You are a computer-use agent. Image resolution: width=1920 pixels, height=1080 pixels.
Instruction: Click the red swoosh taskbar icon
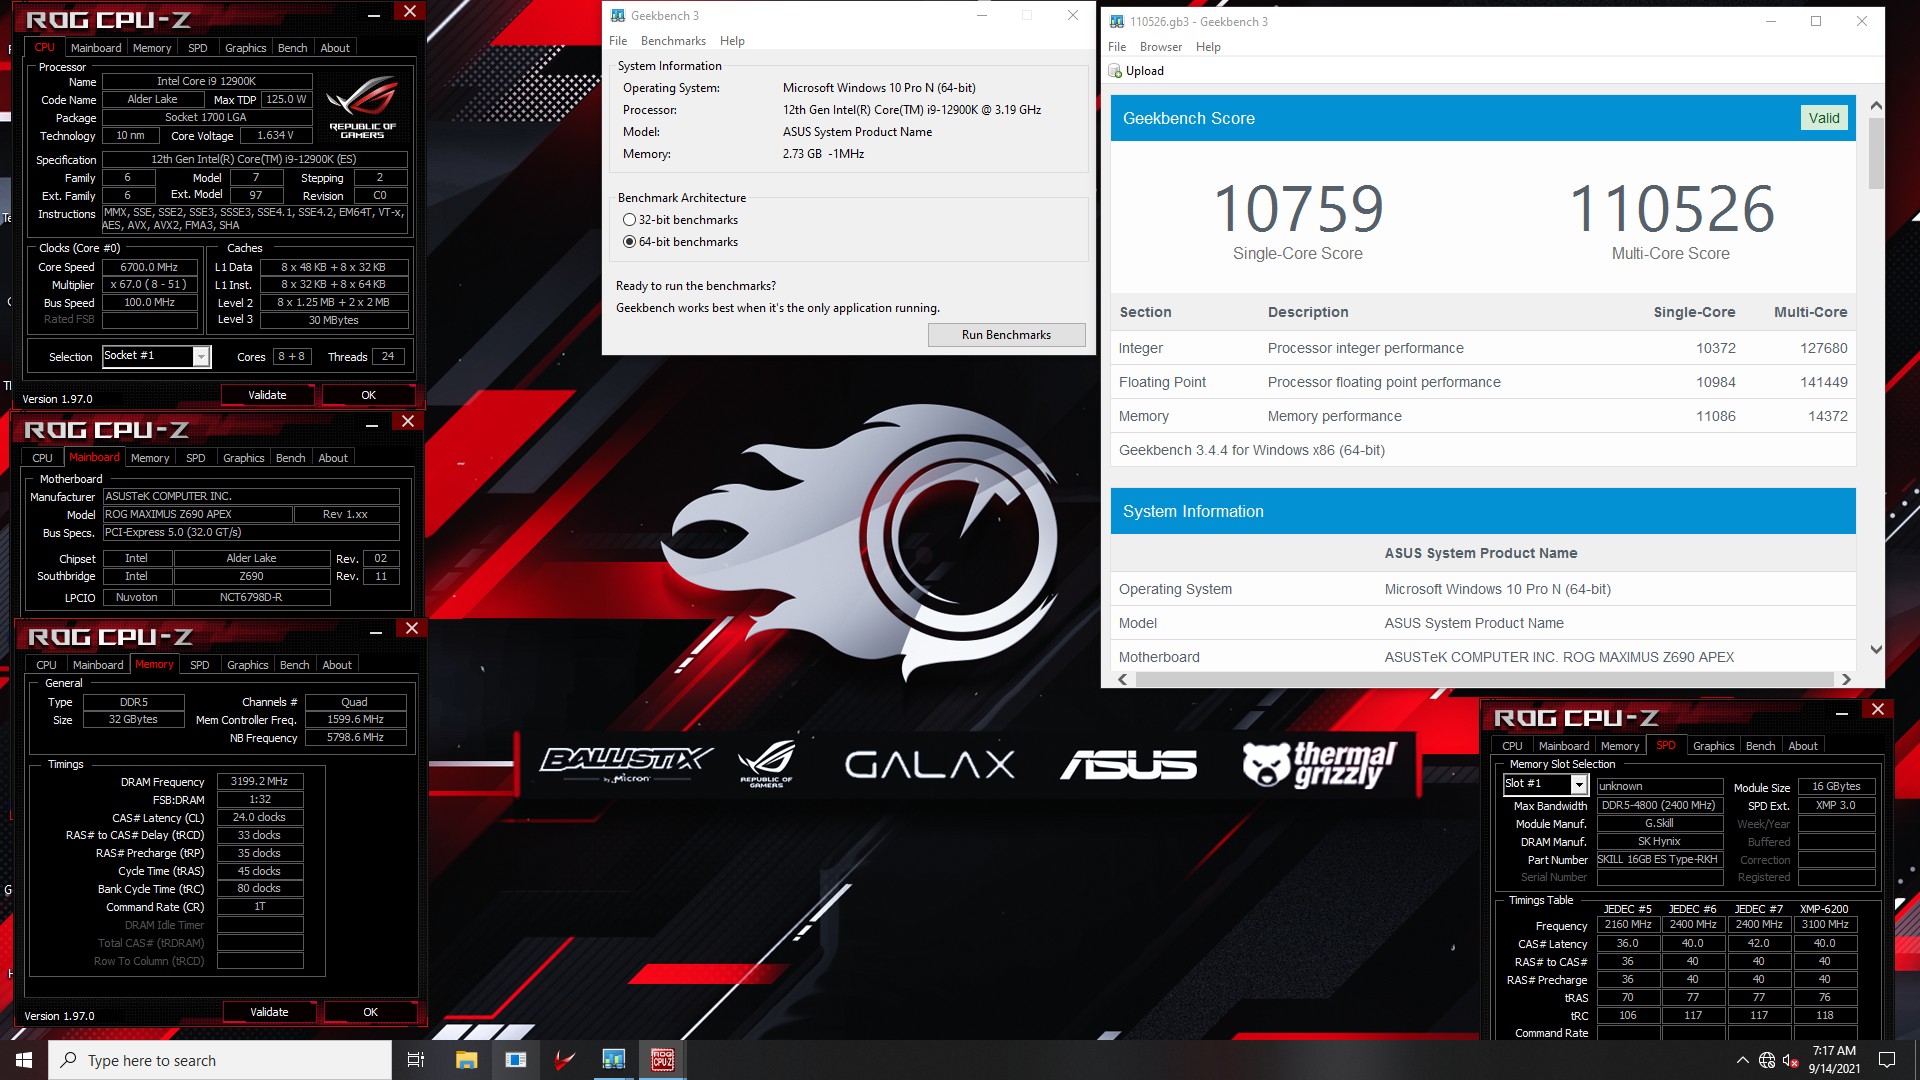tap(565, 1060)
